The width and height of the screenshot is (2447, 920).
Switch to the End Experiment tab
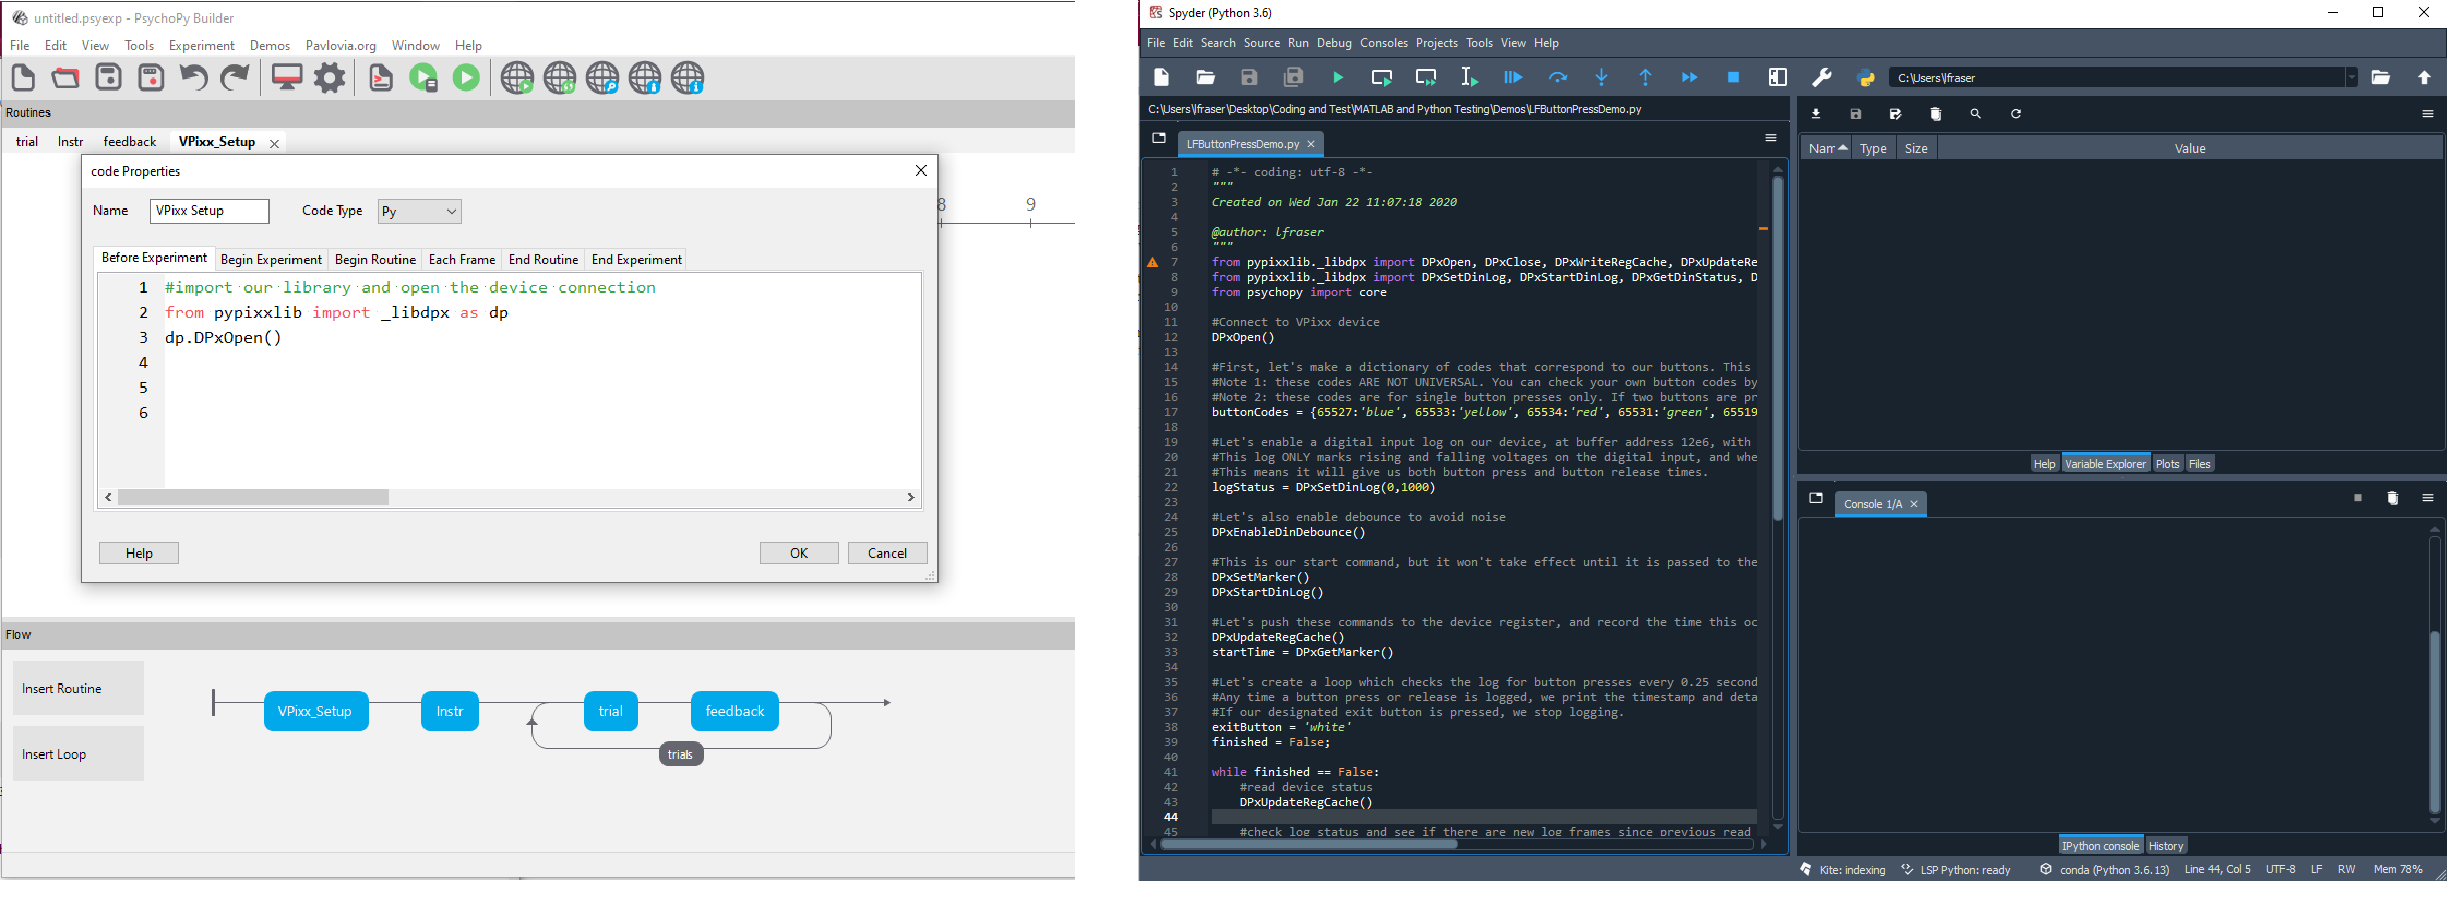pyautogui.click(x=635, y=259)
